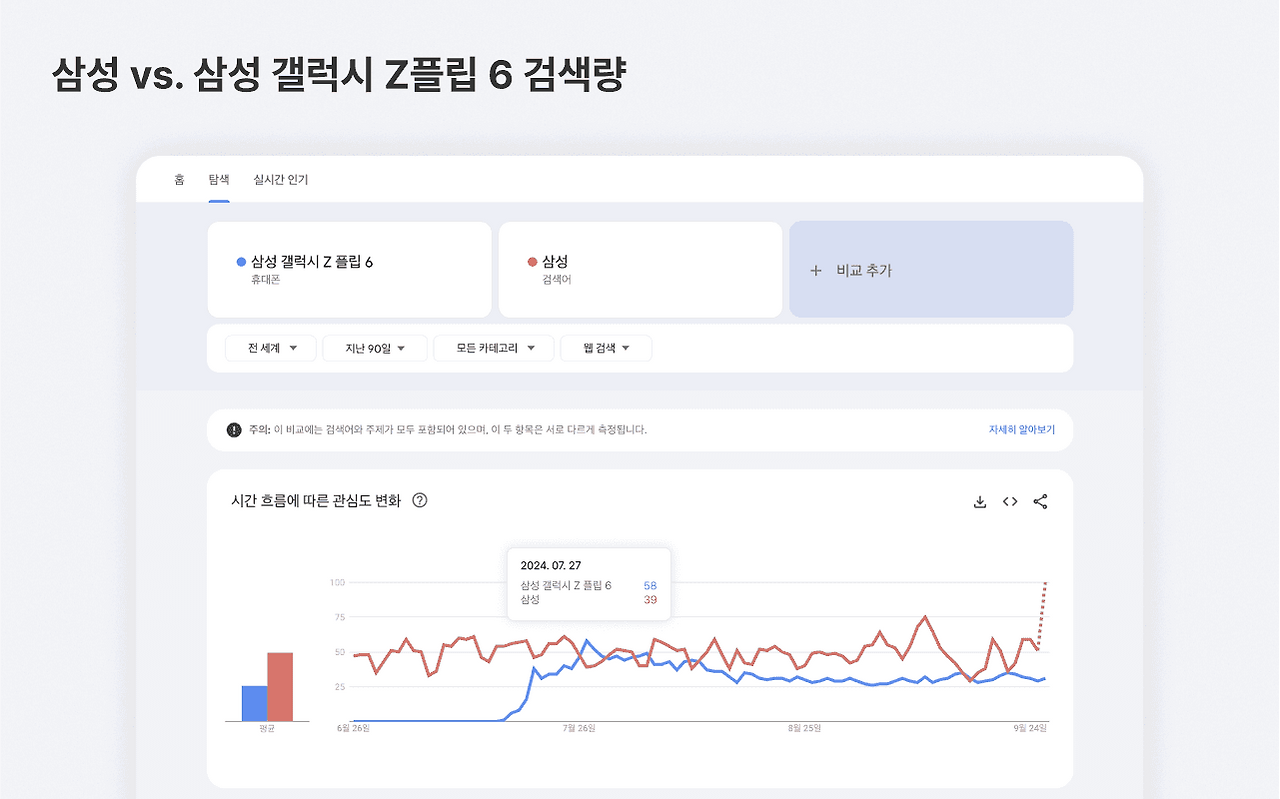This screenshot has height=799, width=1280.
Task: Click the red dot for 삼성
Action: click(x=532, y=262)
